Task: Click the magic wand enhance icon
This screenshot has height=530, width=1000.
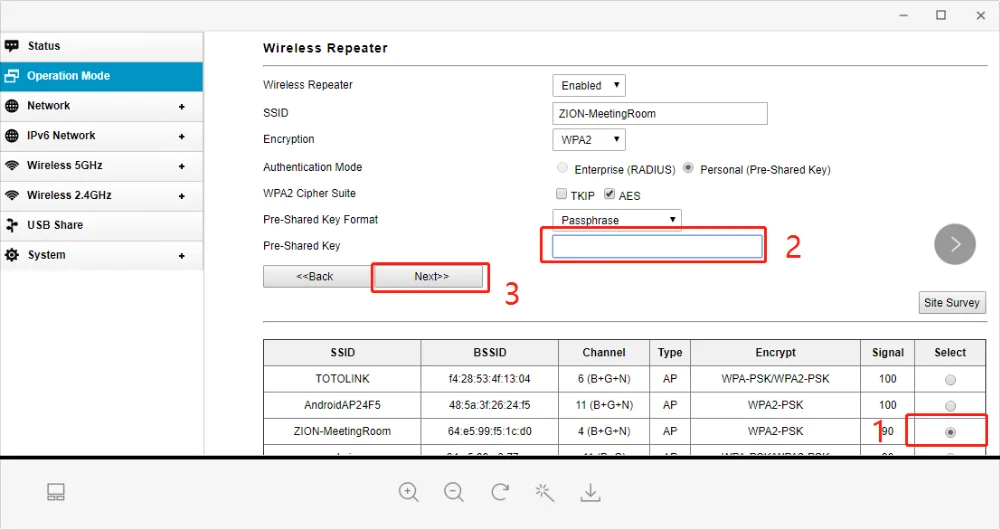Action: point(545,492)
